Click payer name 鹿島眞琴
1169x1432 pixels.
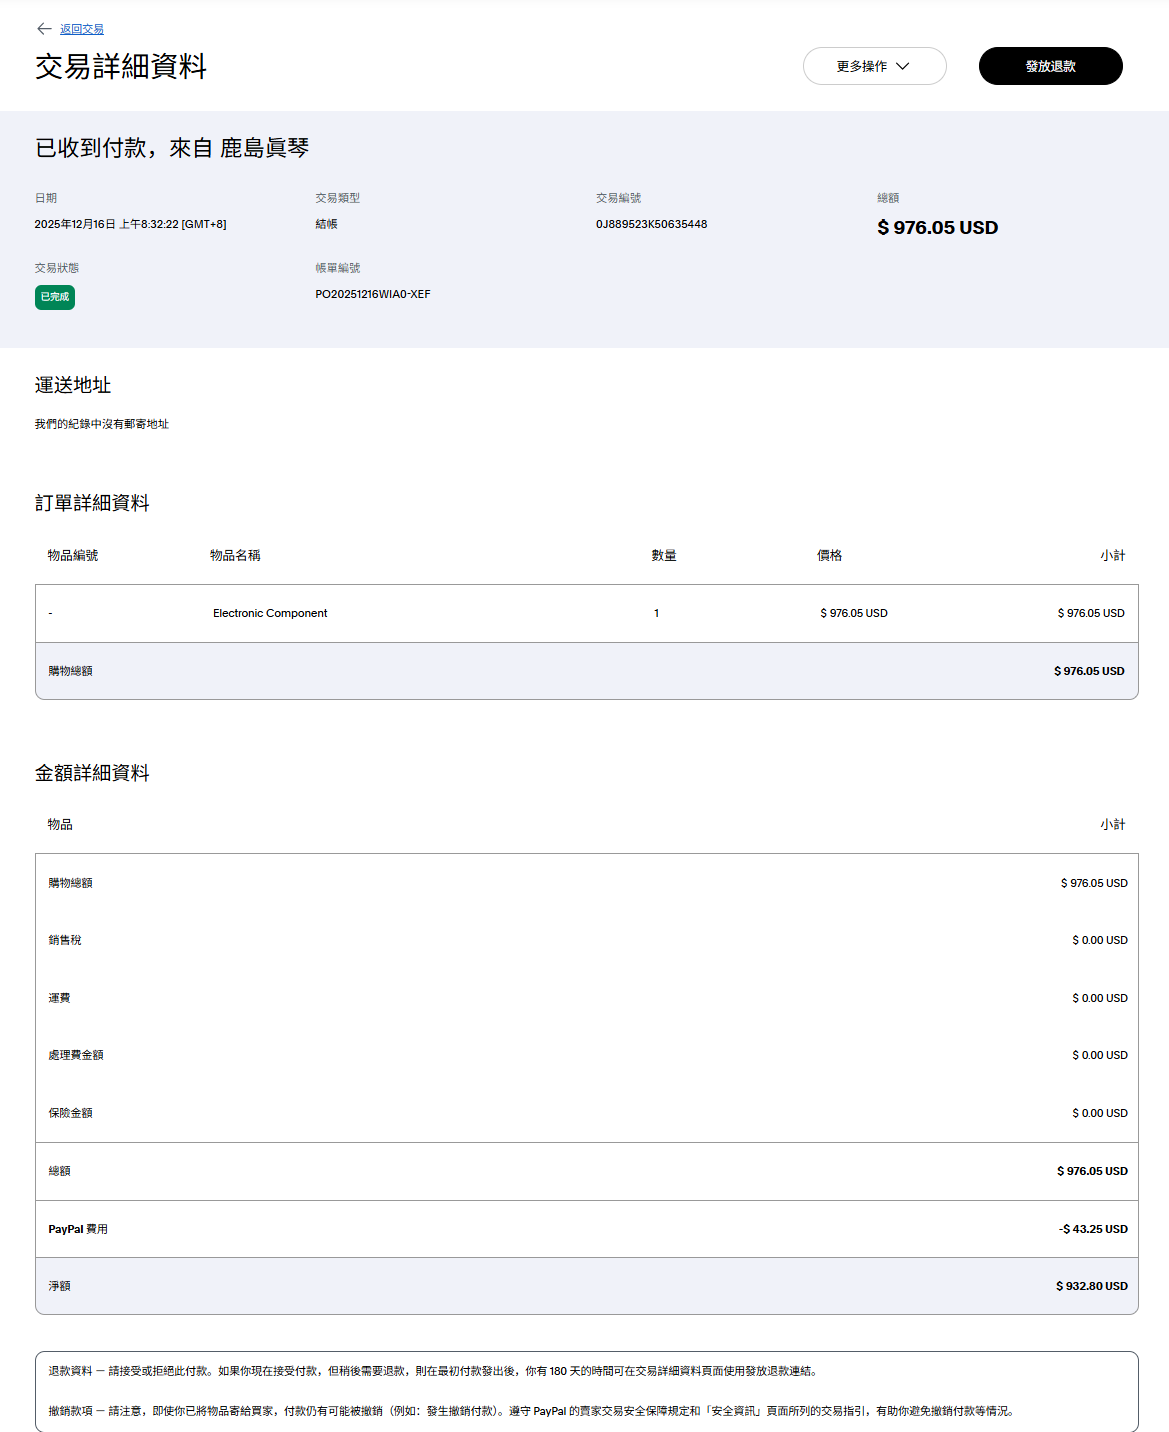264,148
